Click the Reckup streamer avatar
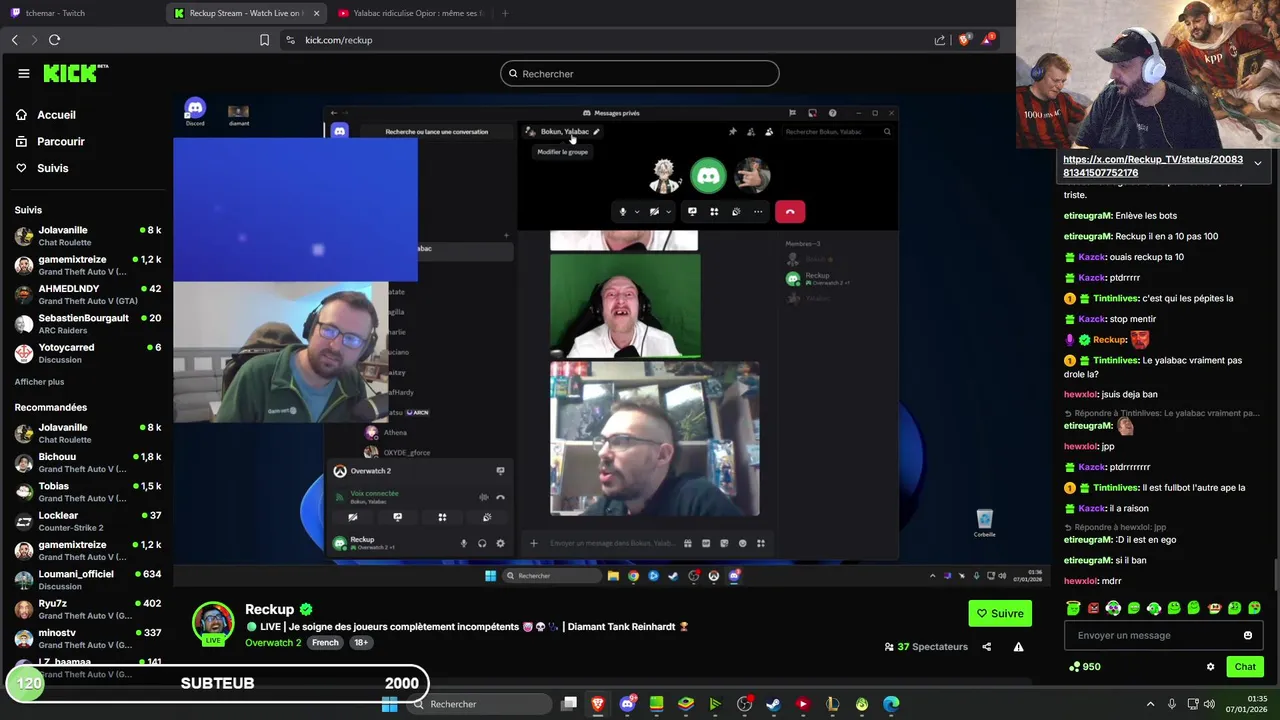Screen dimensions: 1280x720 point(213,623)
